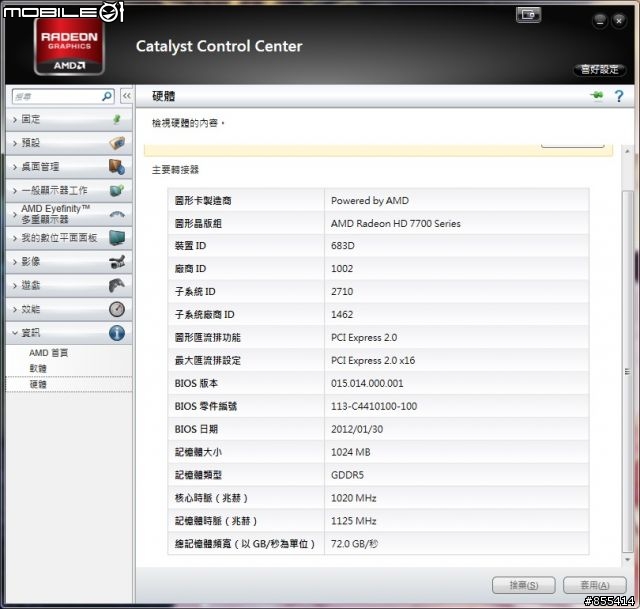The width and height of the screenshot is (640, 609).
Task: Minimize the Catalyst Control Center window
Action: point(600,20)
